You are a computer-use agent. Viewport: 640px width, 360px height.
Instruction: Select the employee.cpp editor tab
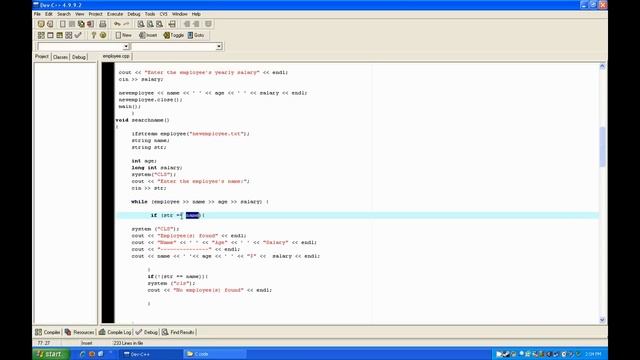pyautogui.click(x=116, y=56)
